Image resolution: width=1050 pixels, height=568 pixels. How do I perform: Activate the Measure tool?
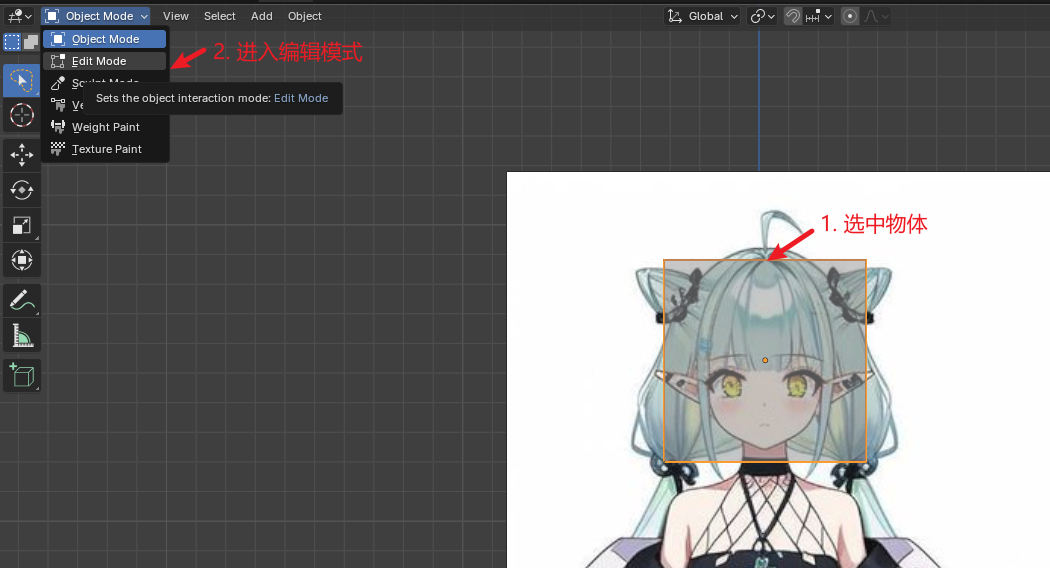pyautogui.click(x=21, y=335)
